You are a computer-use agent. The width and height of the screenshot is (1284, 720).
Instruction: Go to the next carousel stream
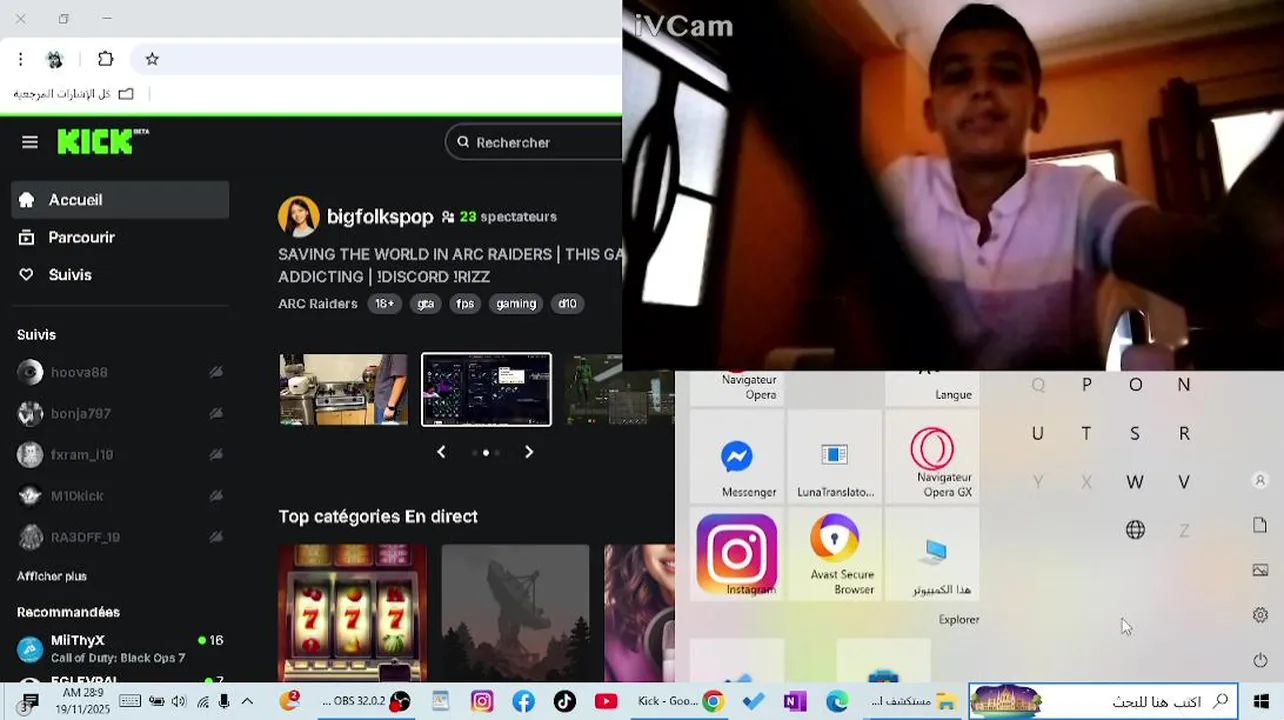529,452
